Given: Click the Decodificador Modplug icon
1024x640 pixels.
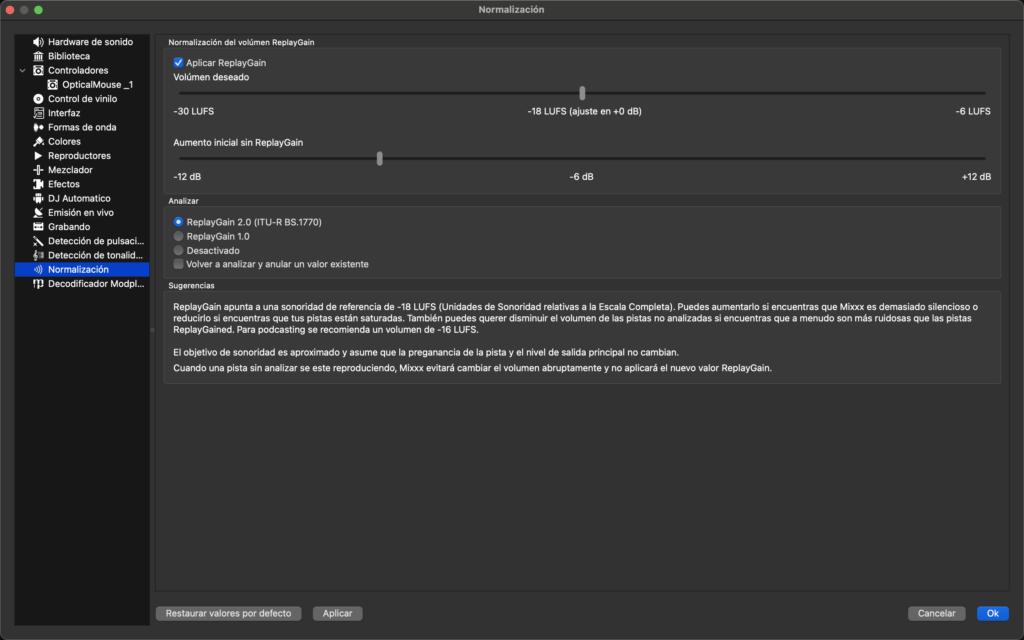Looking at the screenshot, I should pyautogui.click(x=39, y=284).
